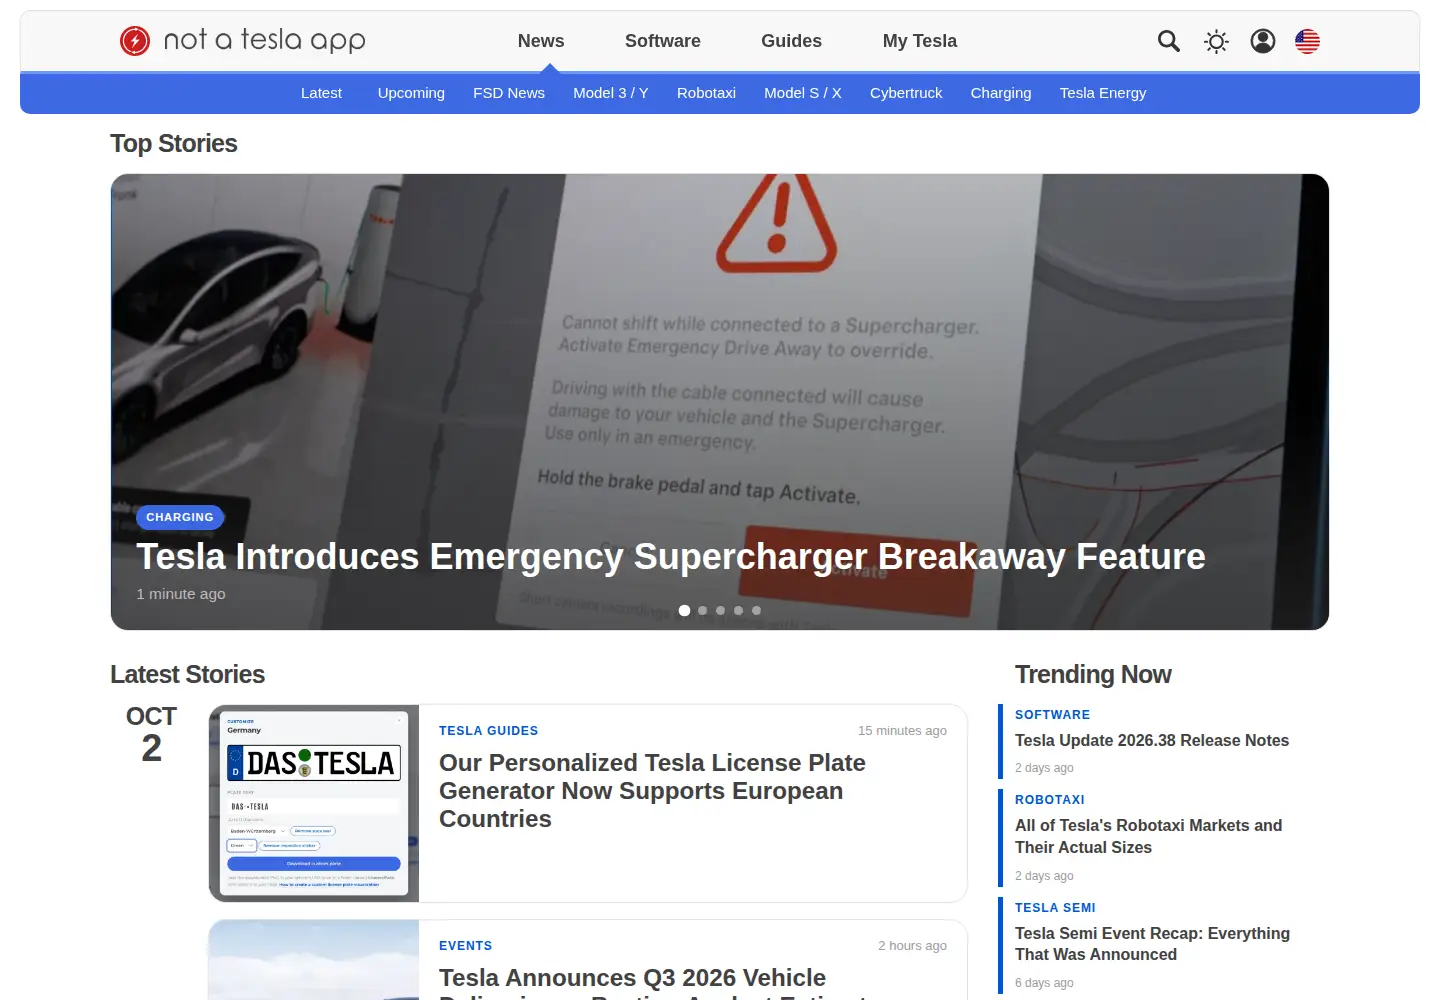Open the US flag language selector
1440x1000 pixels.
[x=1307, y=41]
